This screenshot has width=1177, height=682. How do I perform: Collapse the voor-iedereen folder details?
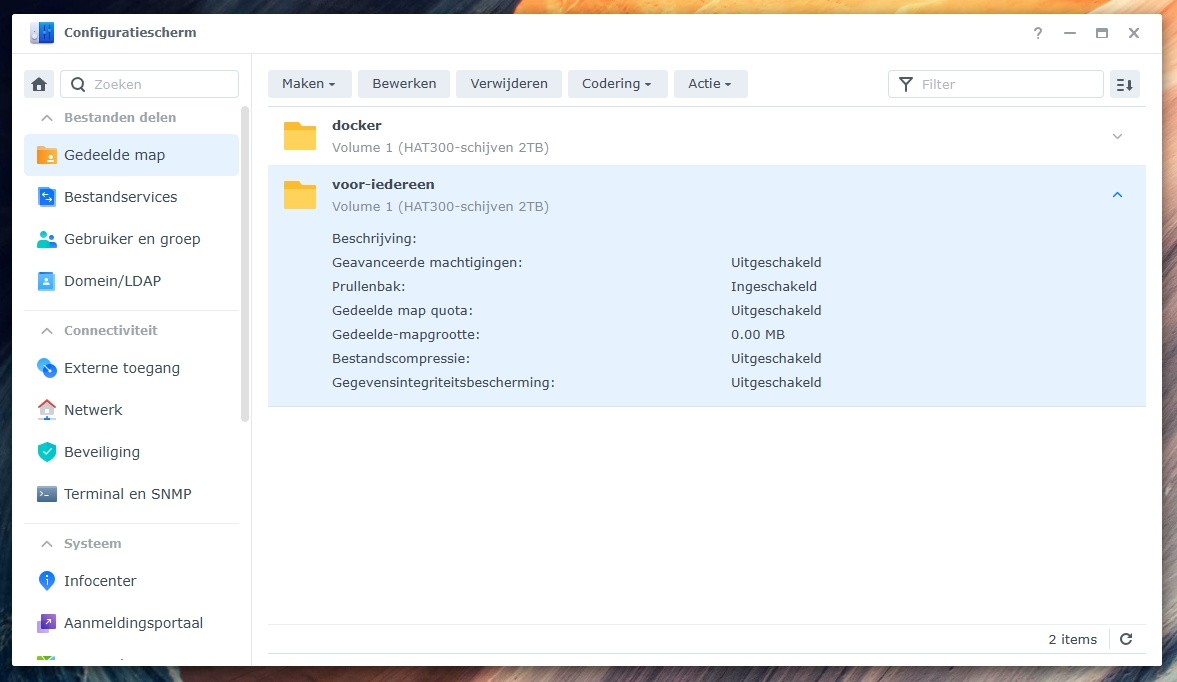[x=1118, y=195]
